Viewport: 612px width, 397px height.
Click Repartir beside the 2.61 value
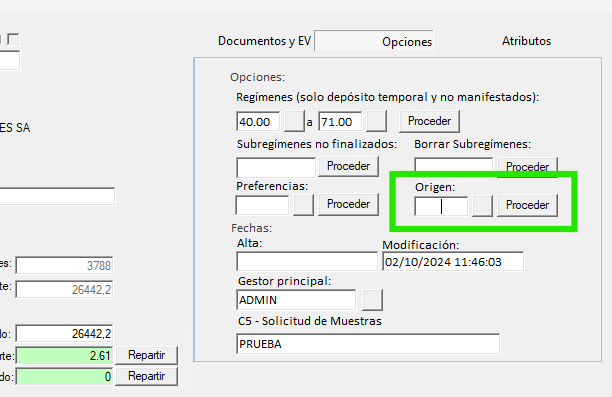coord(146,355)
